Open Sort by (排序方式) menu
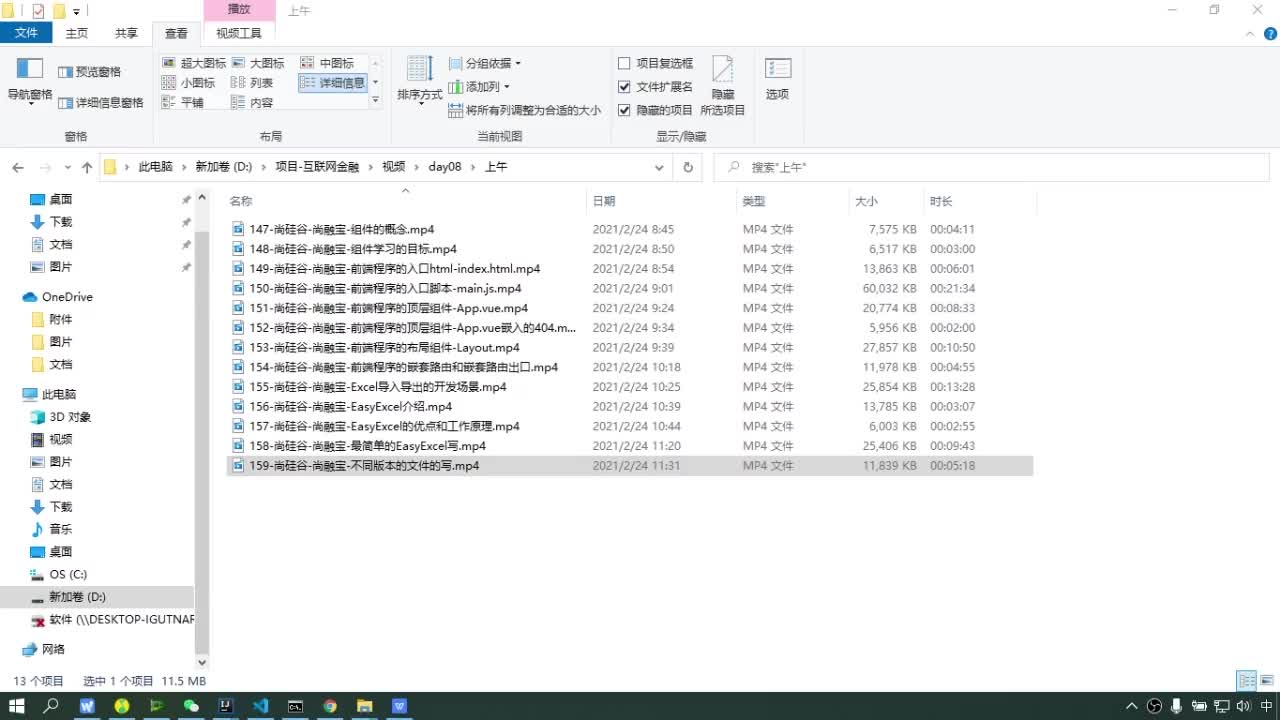The image size is (1280, 720). tap(419, 81)
